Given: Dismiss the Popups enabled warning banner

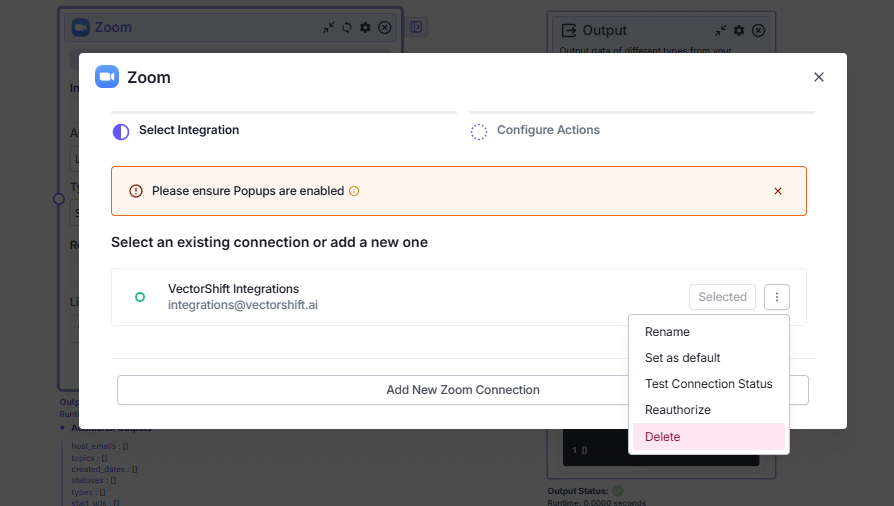Looking at the screenshot, I should click(x=778, y=191).
